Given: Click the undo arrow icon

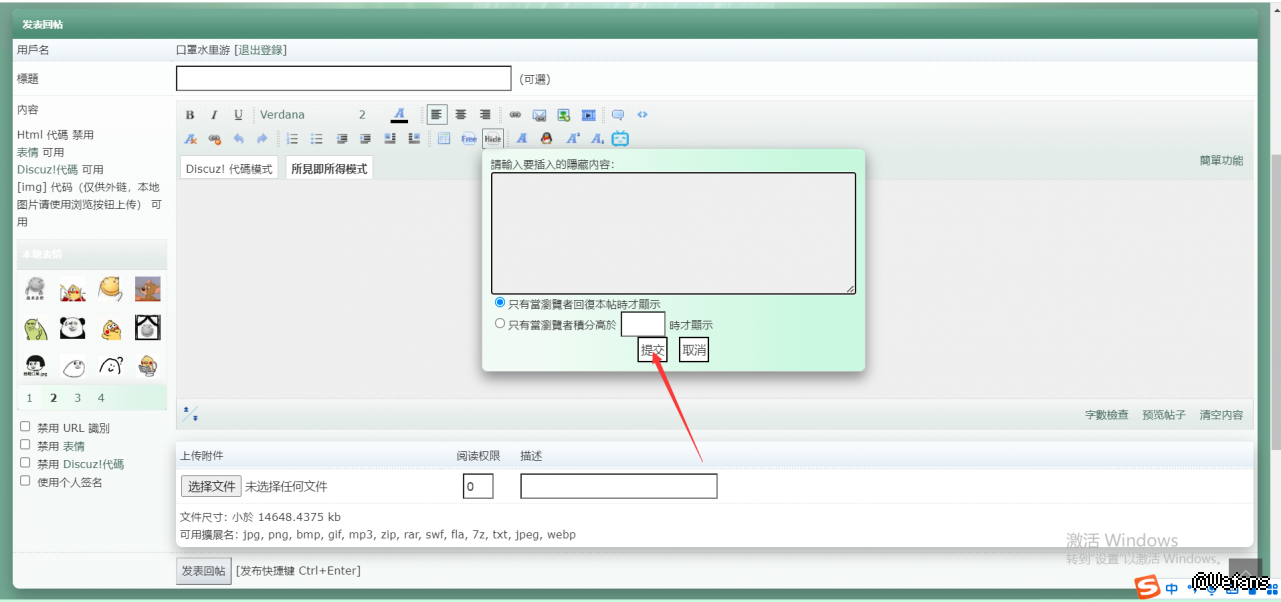Looking at the screenshot, I should [238, 139].
